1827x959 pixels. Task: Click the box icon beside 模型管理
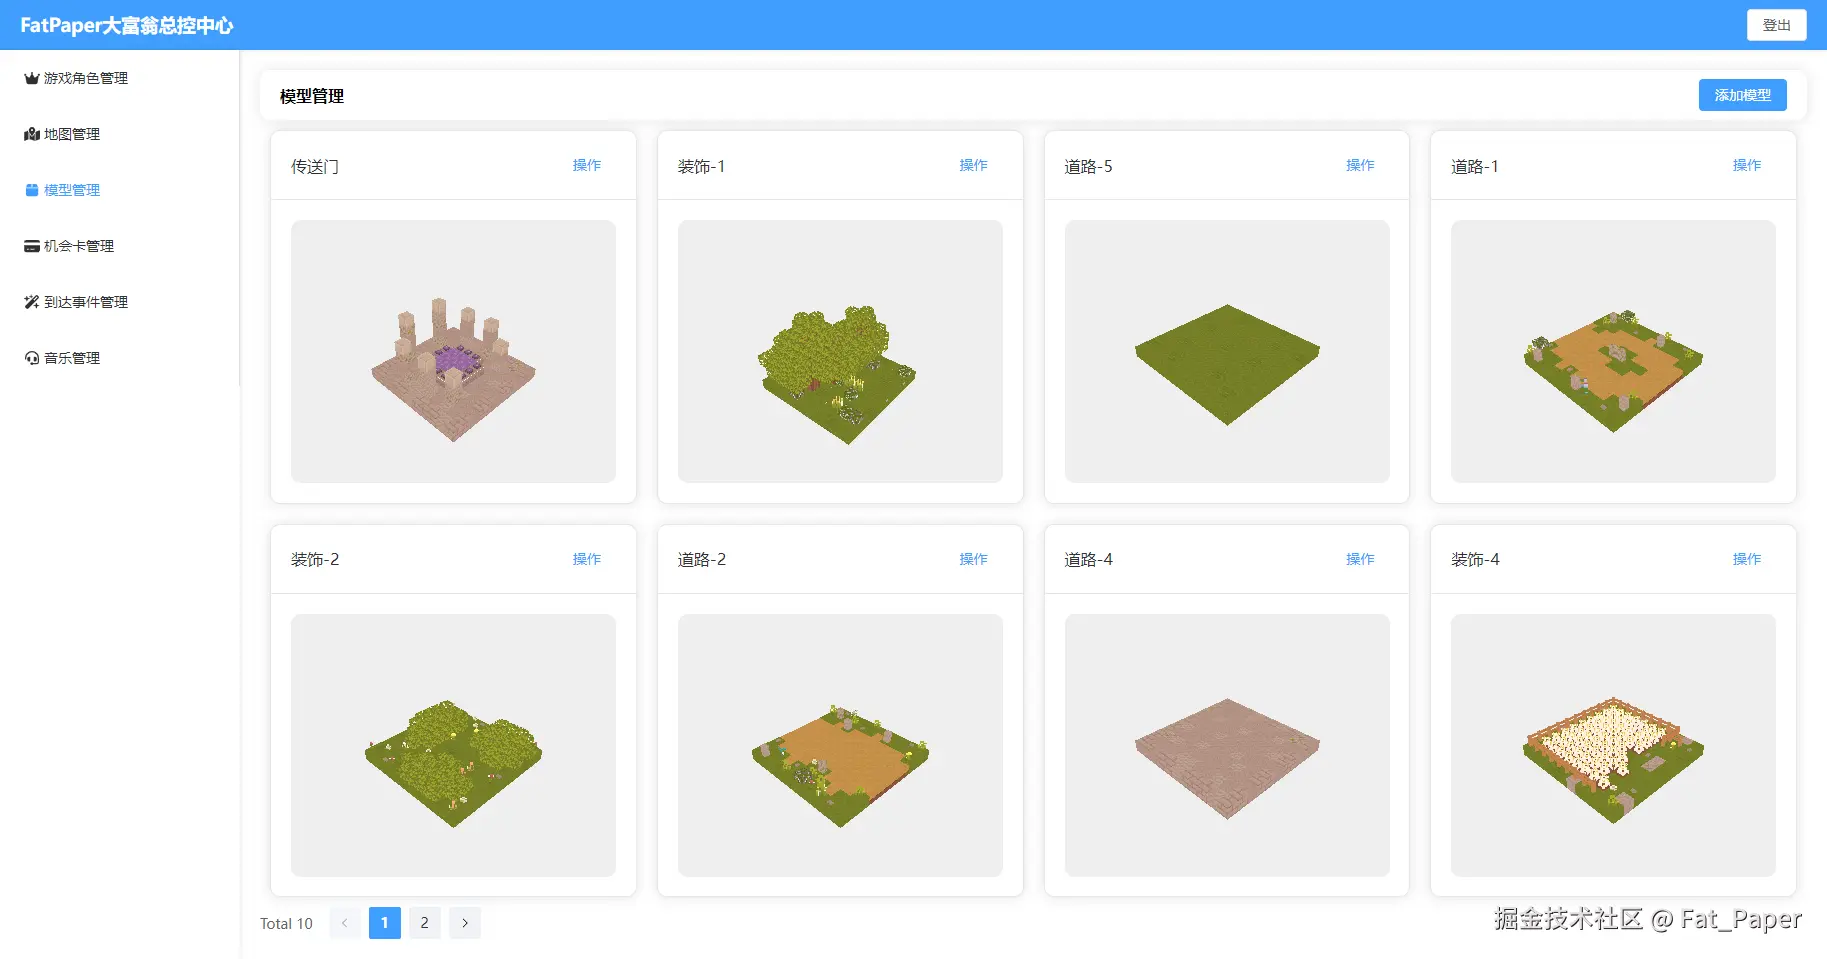coord(32,190)
